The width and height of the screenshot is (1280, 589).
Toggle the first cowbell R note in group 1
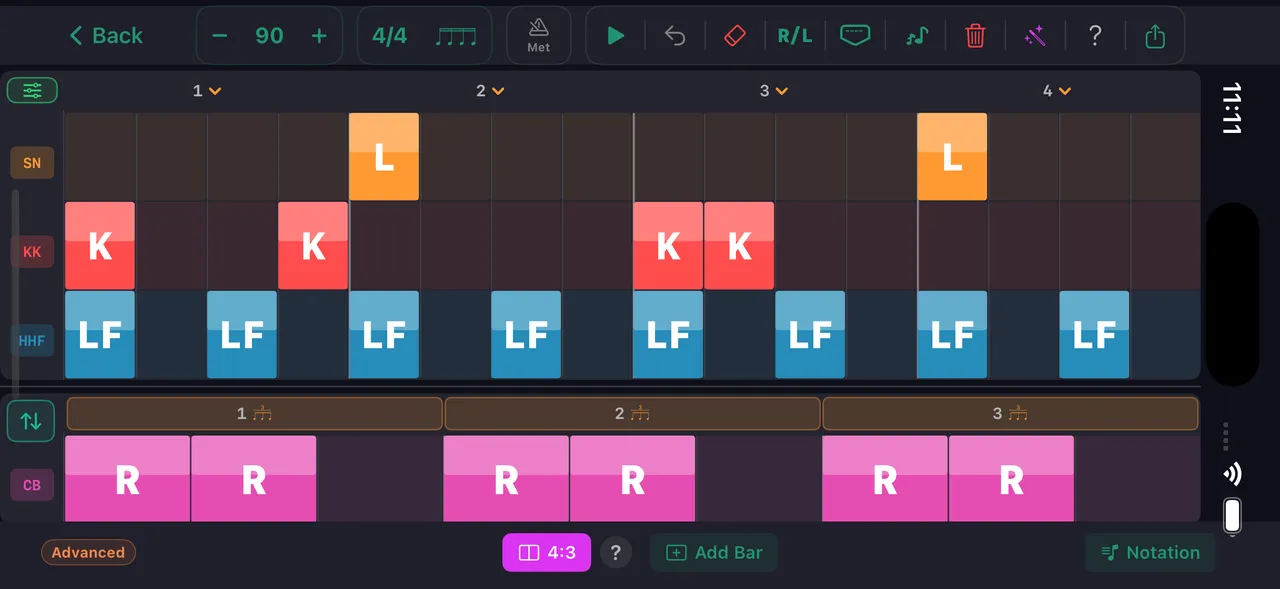click(x=127, y=479)
